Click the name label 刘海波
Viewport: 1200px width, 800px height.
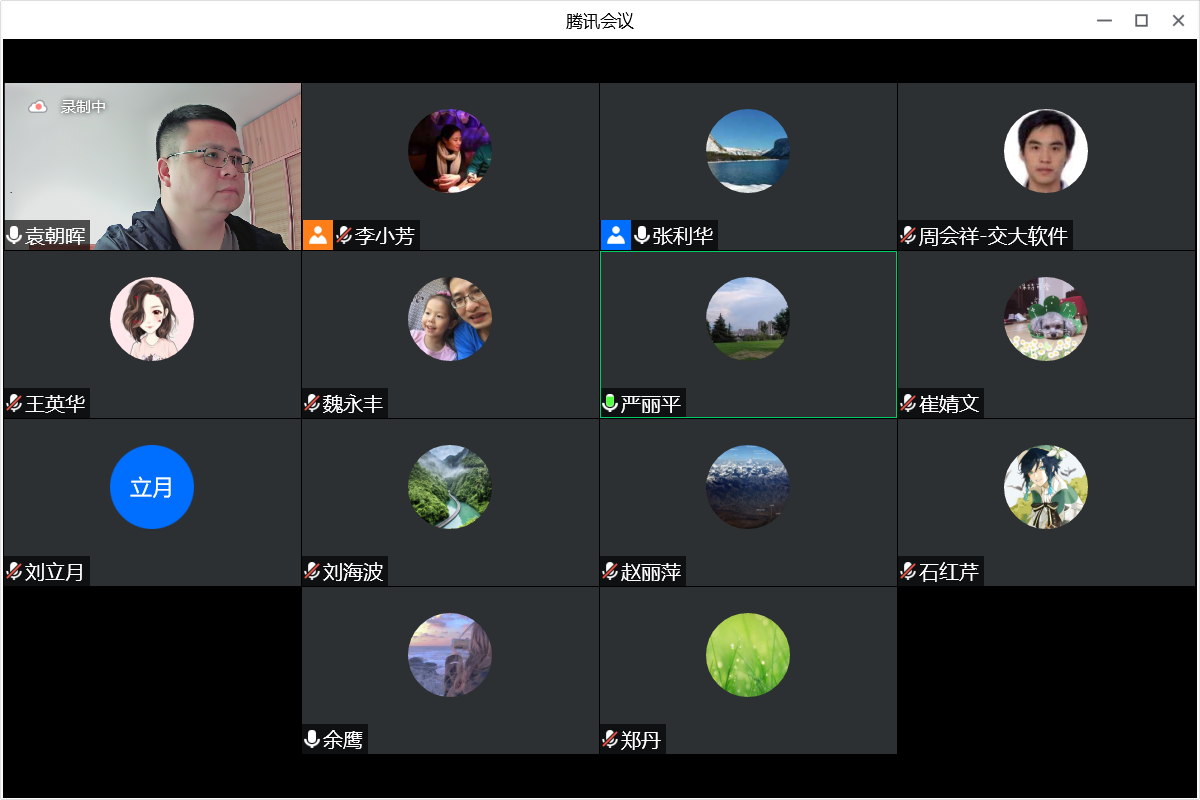tap(353, 572)
